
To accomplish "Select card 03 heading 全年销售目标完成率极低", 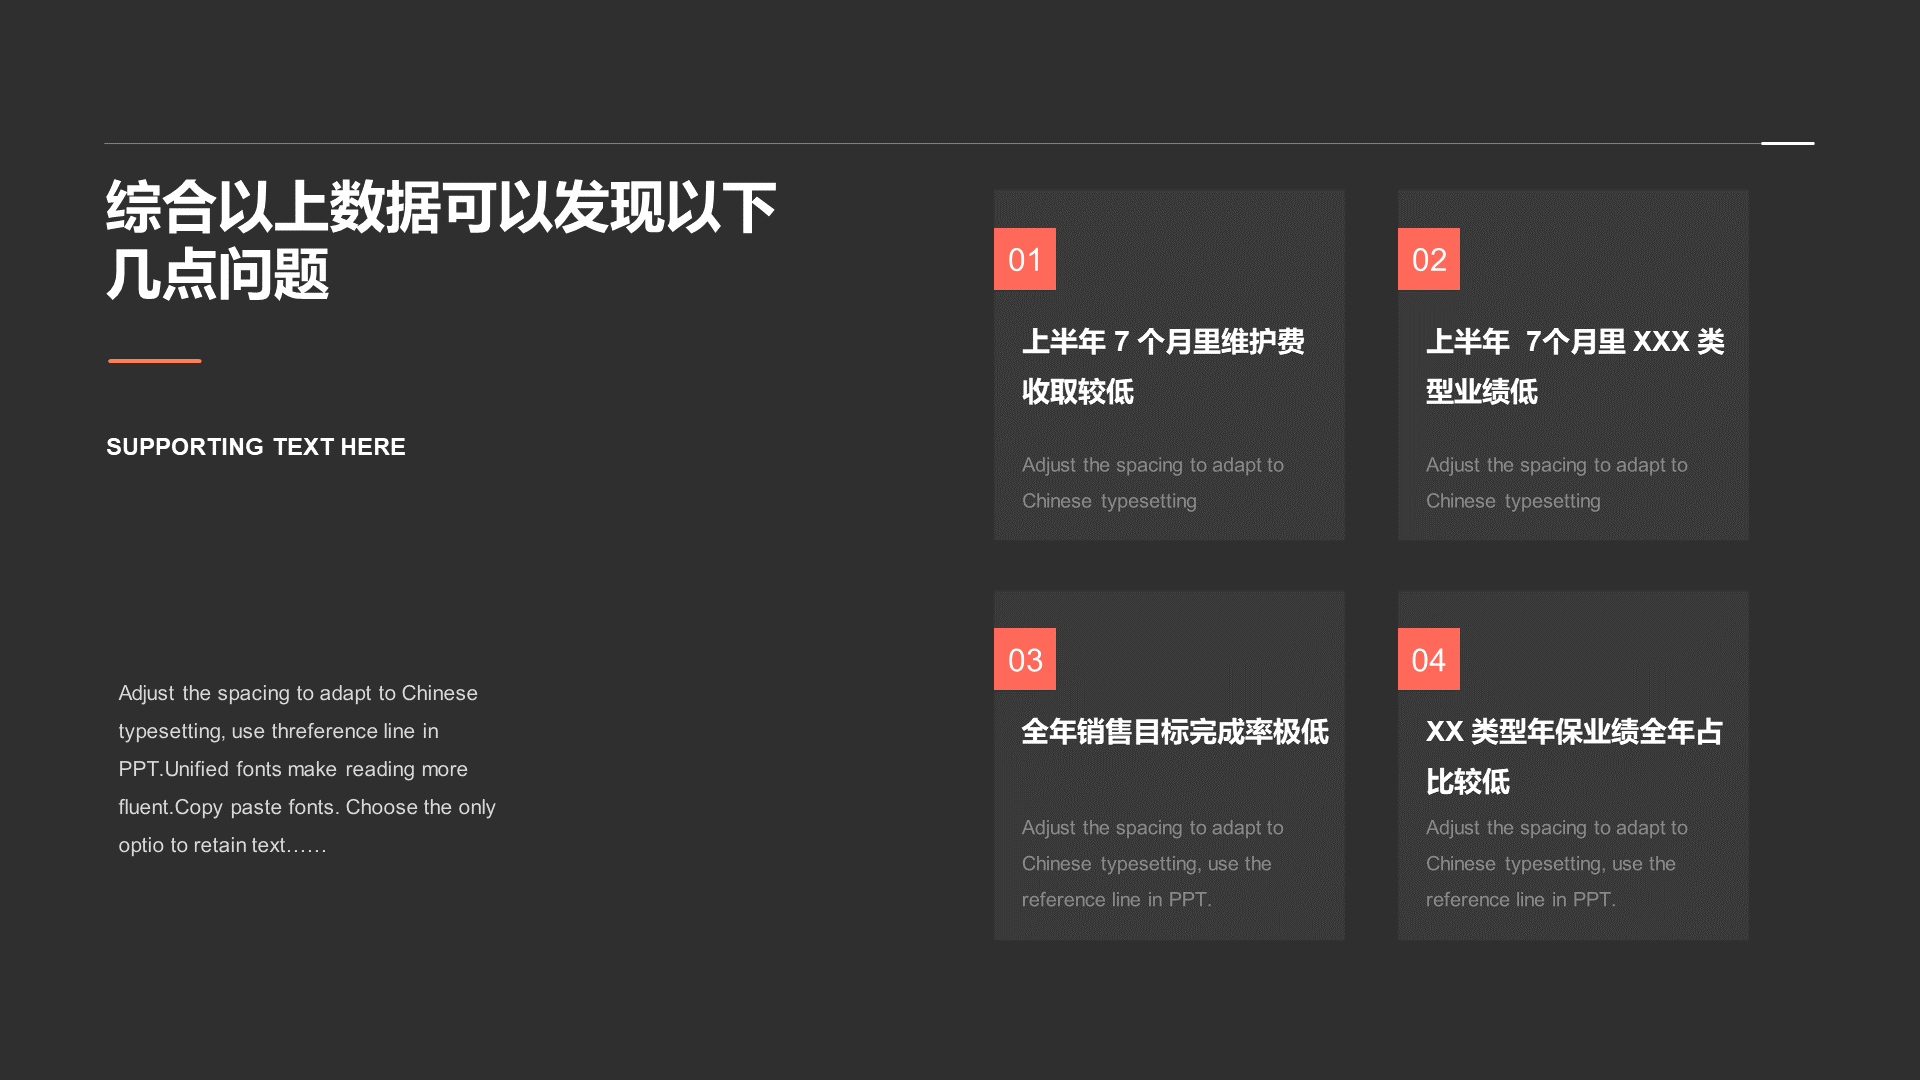I will click(x=1175, y=732).
